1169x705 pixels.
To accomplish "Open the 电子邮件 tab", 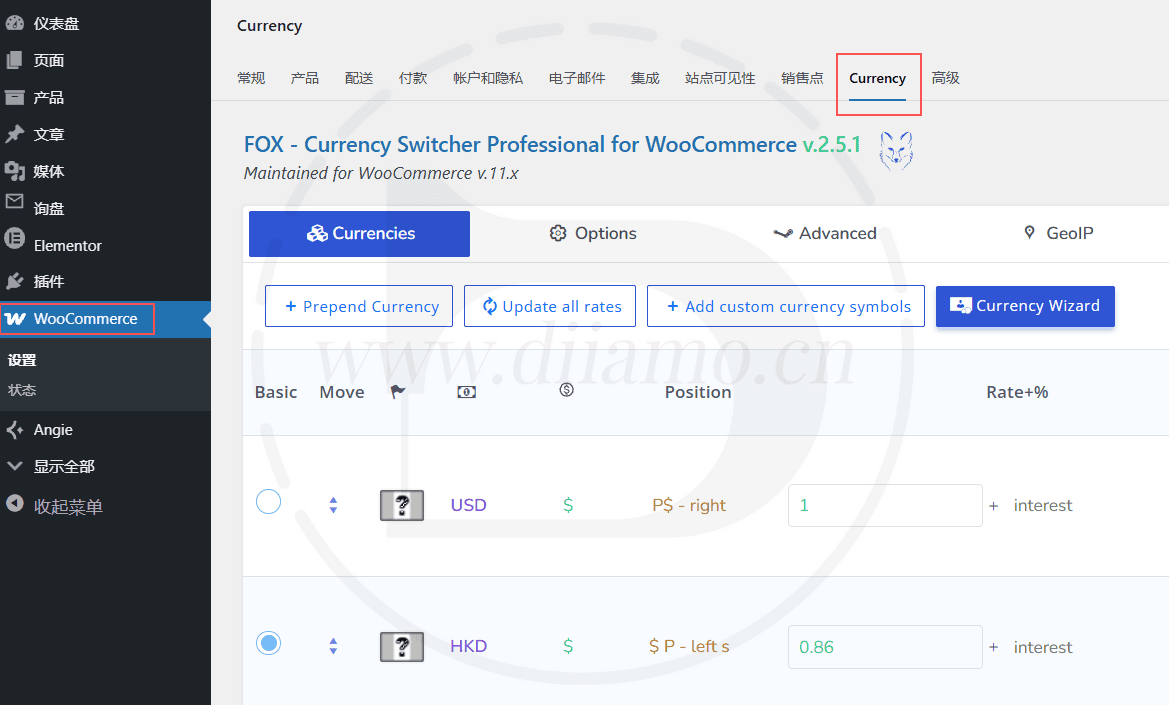I will [577, 78].
